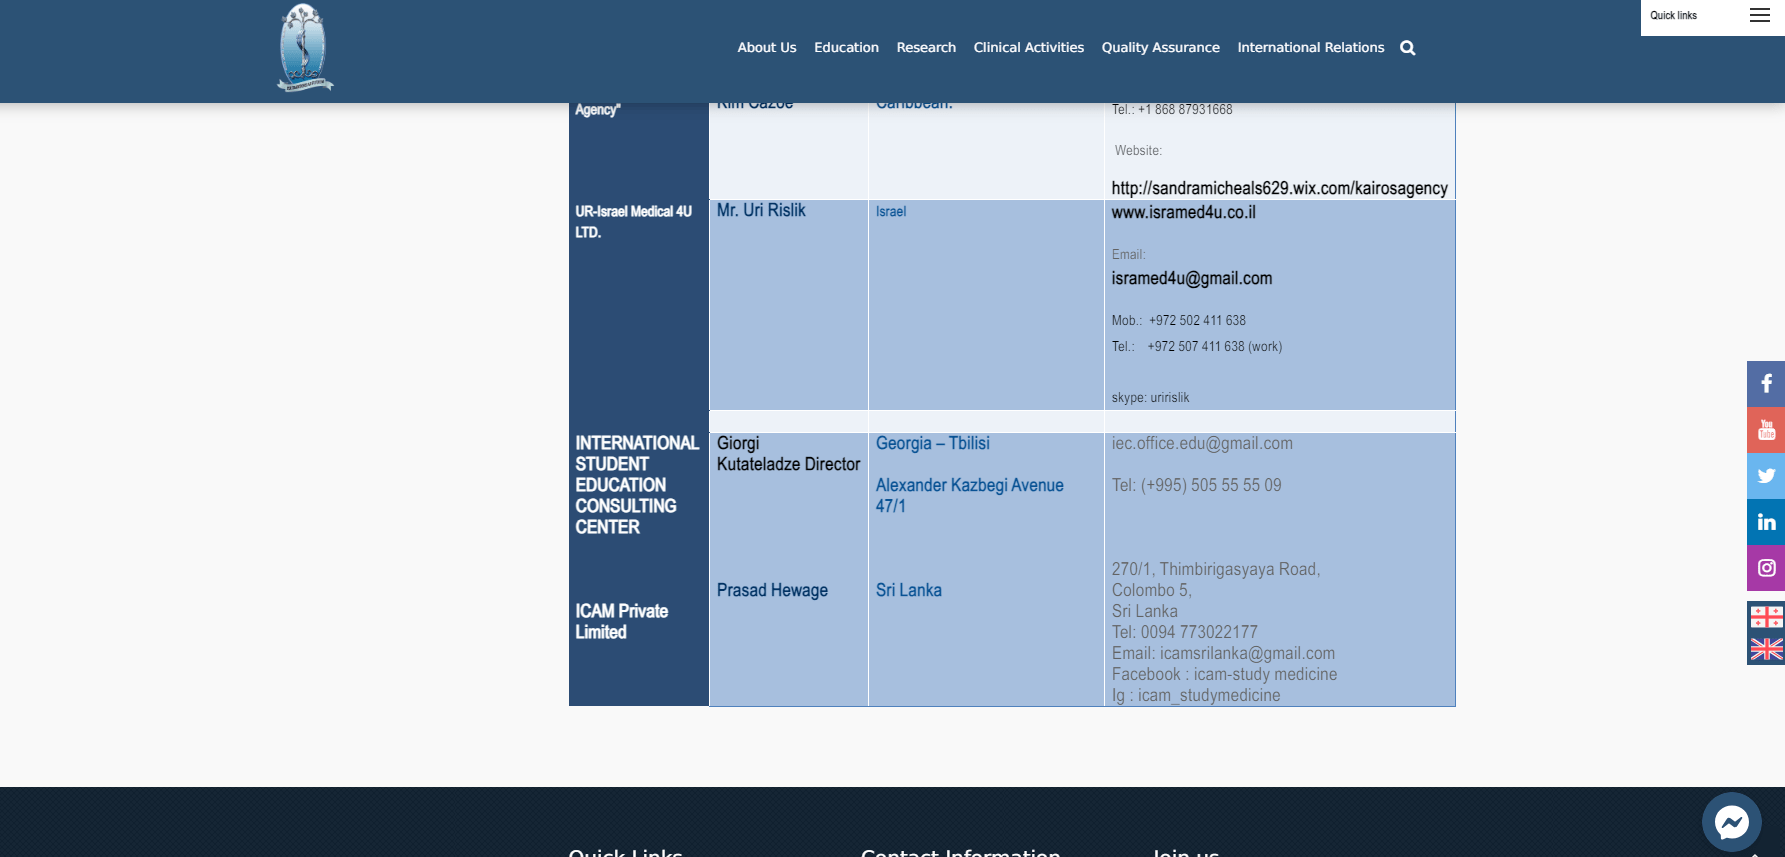Image resolution: width=1785 pixels, height=857 pixels.
Task: Open the YouTube social icon
Action: (x=1766, y=430)
